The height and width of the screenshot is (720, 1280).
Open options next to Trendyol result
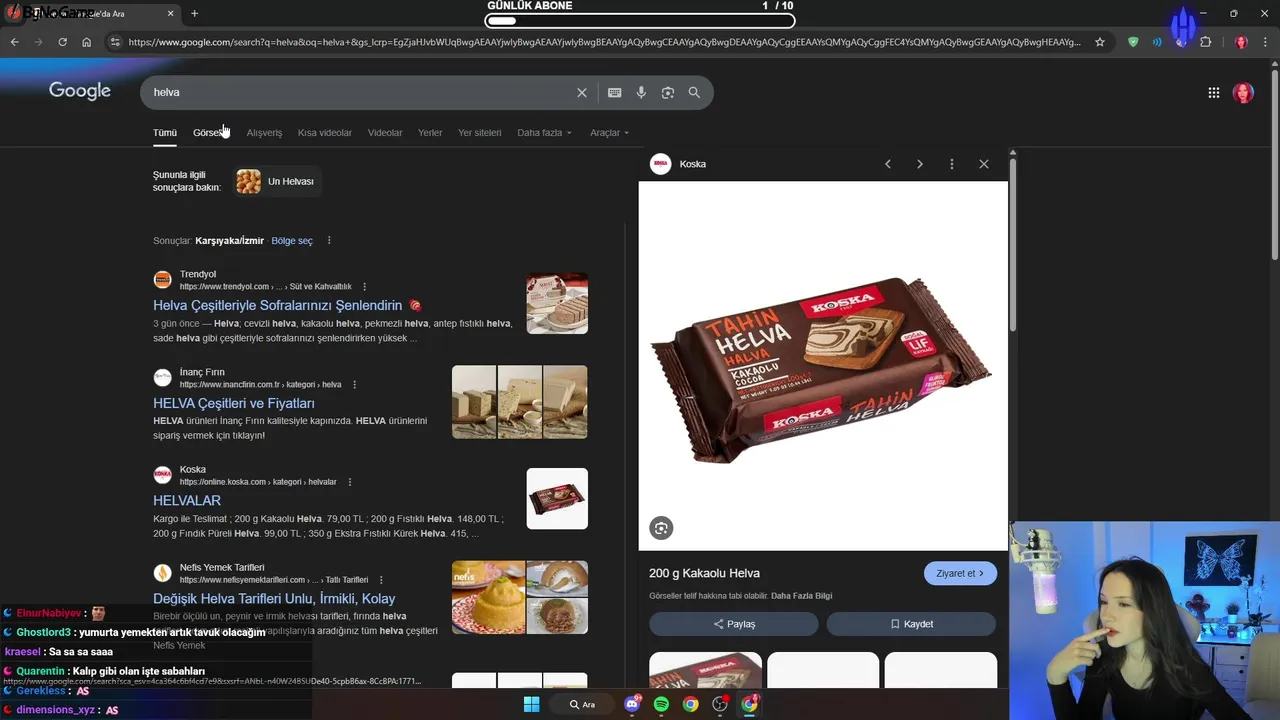point(364,287)
